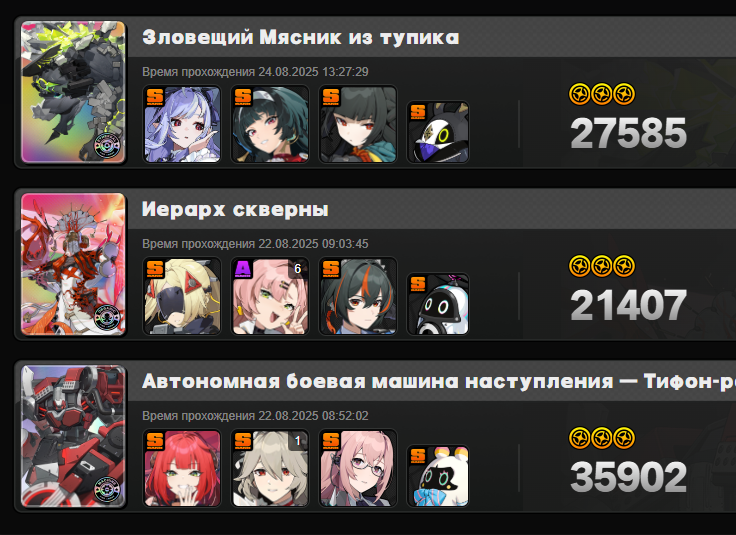The height and width of the screenshot is (535, 736).
Task: Click the score 21407
Action: tap(629, 305)
